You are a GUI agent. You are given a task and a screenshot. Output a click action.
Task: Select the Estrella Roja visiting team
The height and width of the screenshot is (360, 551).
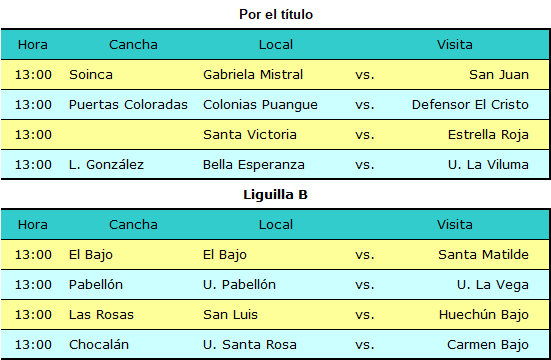[x=488, y=135]
